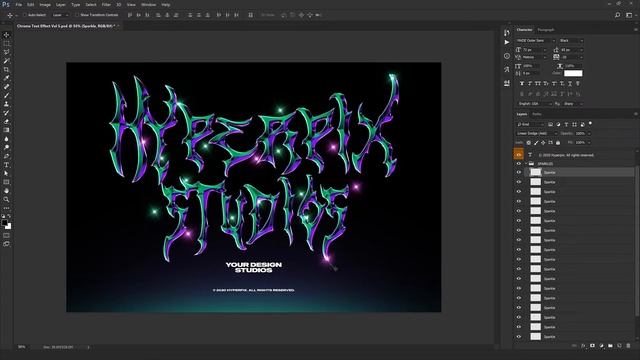Hide the SPARKLES group
The height and width of the screenshot is (360, 640).
519,164
